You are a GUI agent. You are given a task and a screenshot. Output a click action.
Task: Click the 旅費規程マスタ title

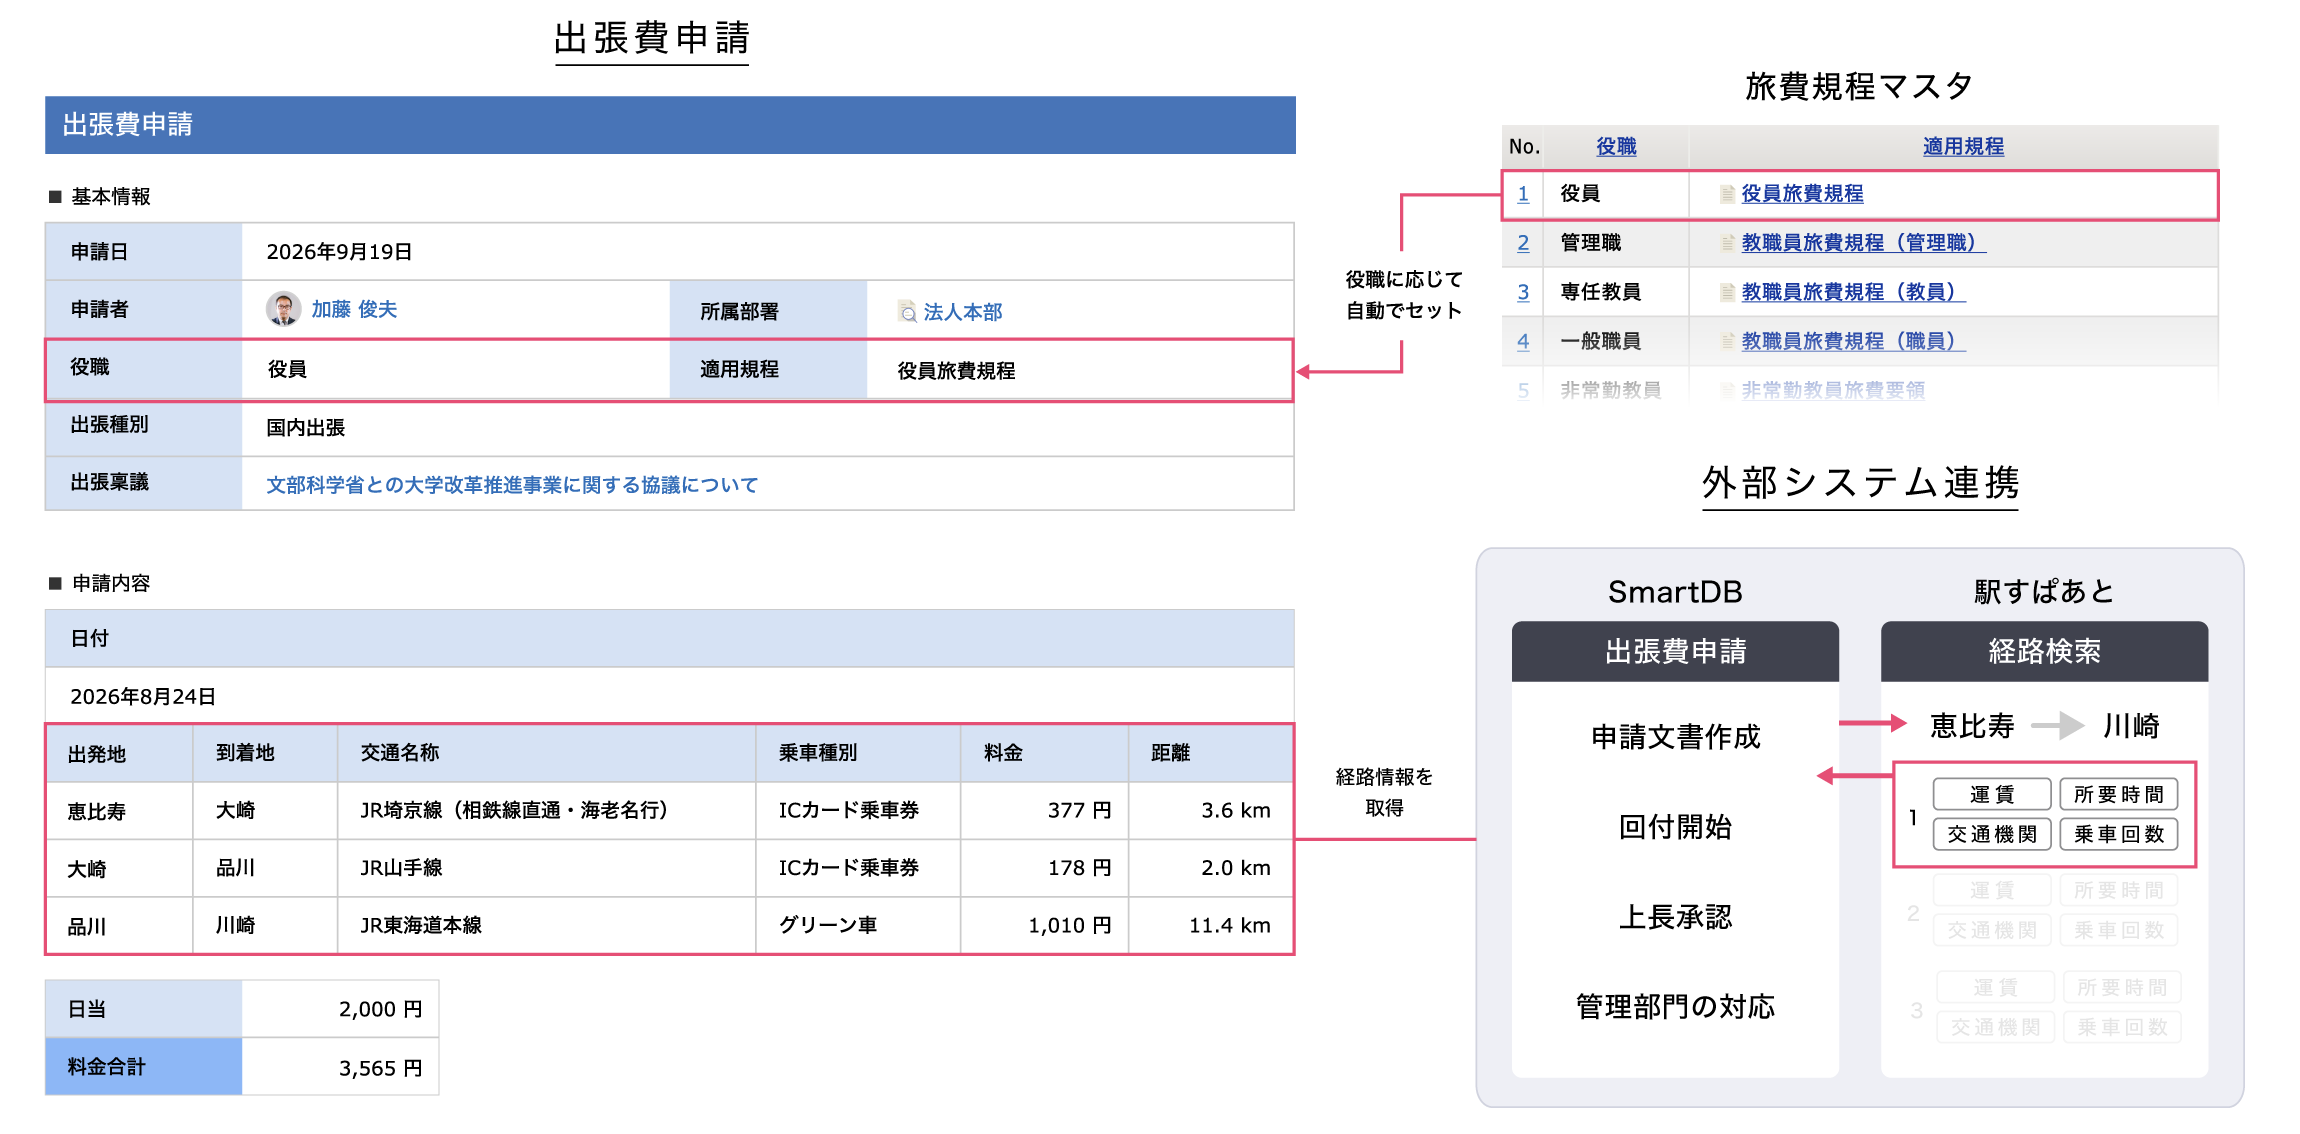tap(1859, 87)
